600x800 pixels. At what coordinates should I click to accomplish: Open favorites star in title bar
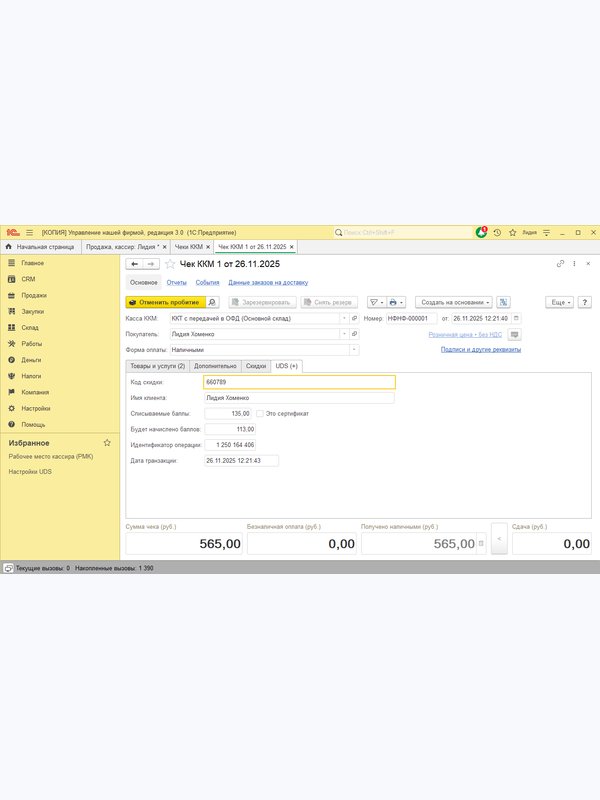512,233
